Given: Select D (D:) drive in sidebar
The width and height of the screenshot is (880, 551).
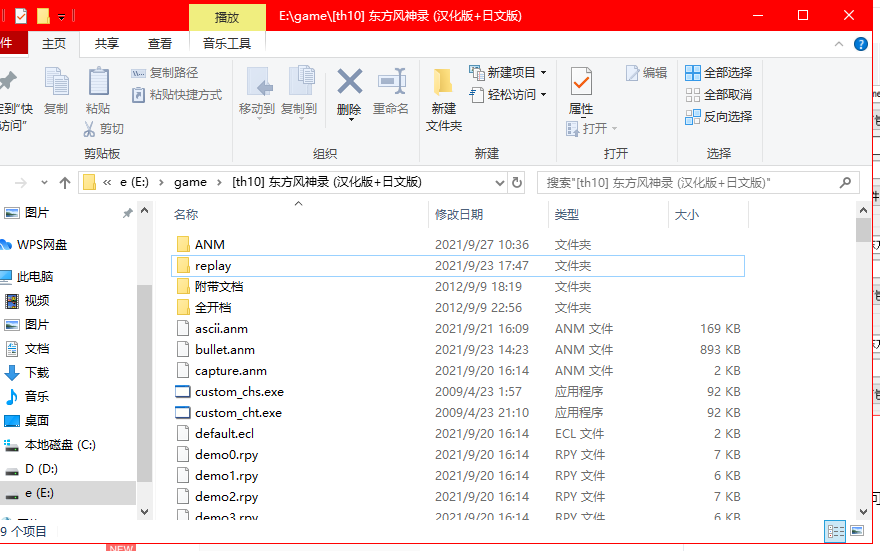Looking at the screenshot, I should click(x=41, y=469).
